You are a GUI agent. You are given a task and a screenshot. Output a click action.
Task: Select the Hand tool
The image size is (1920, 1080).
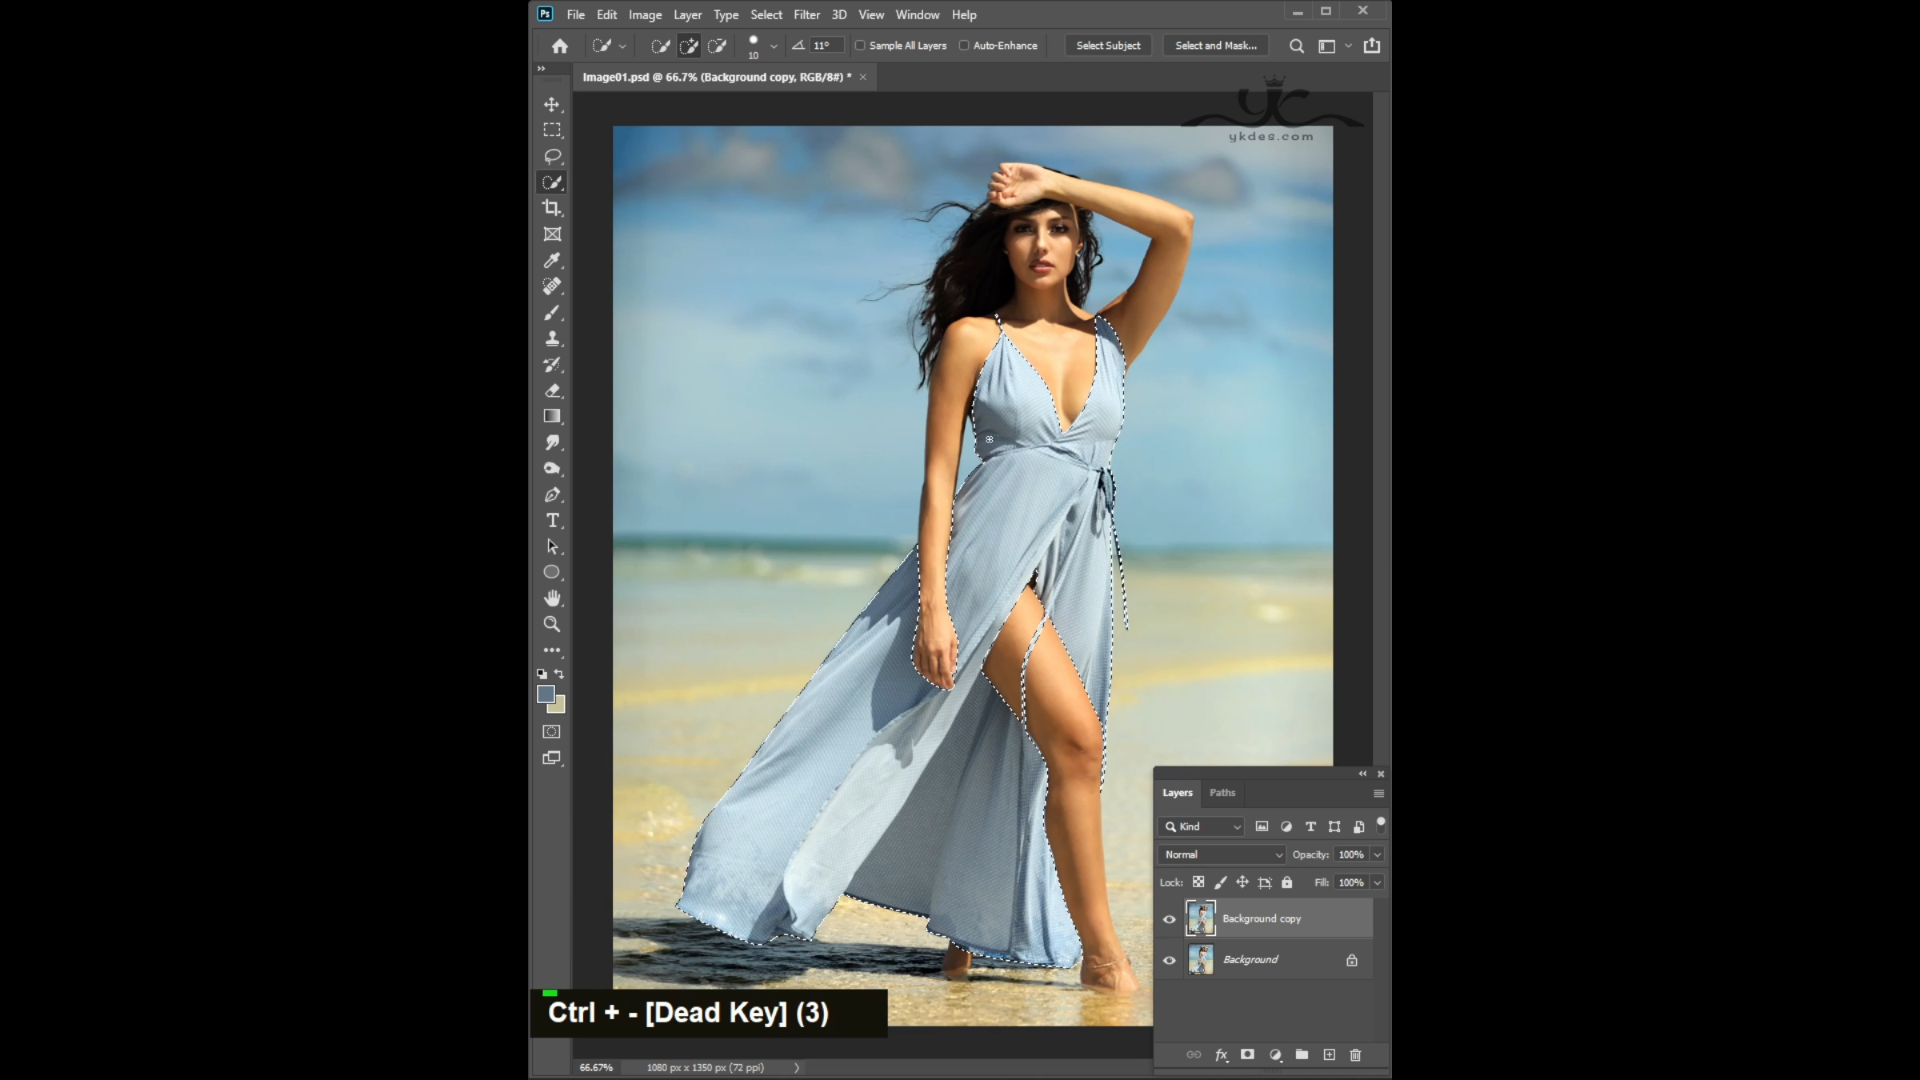click(x=551, y=598)
